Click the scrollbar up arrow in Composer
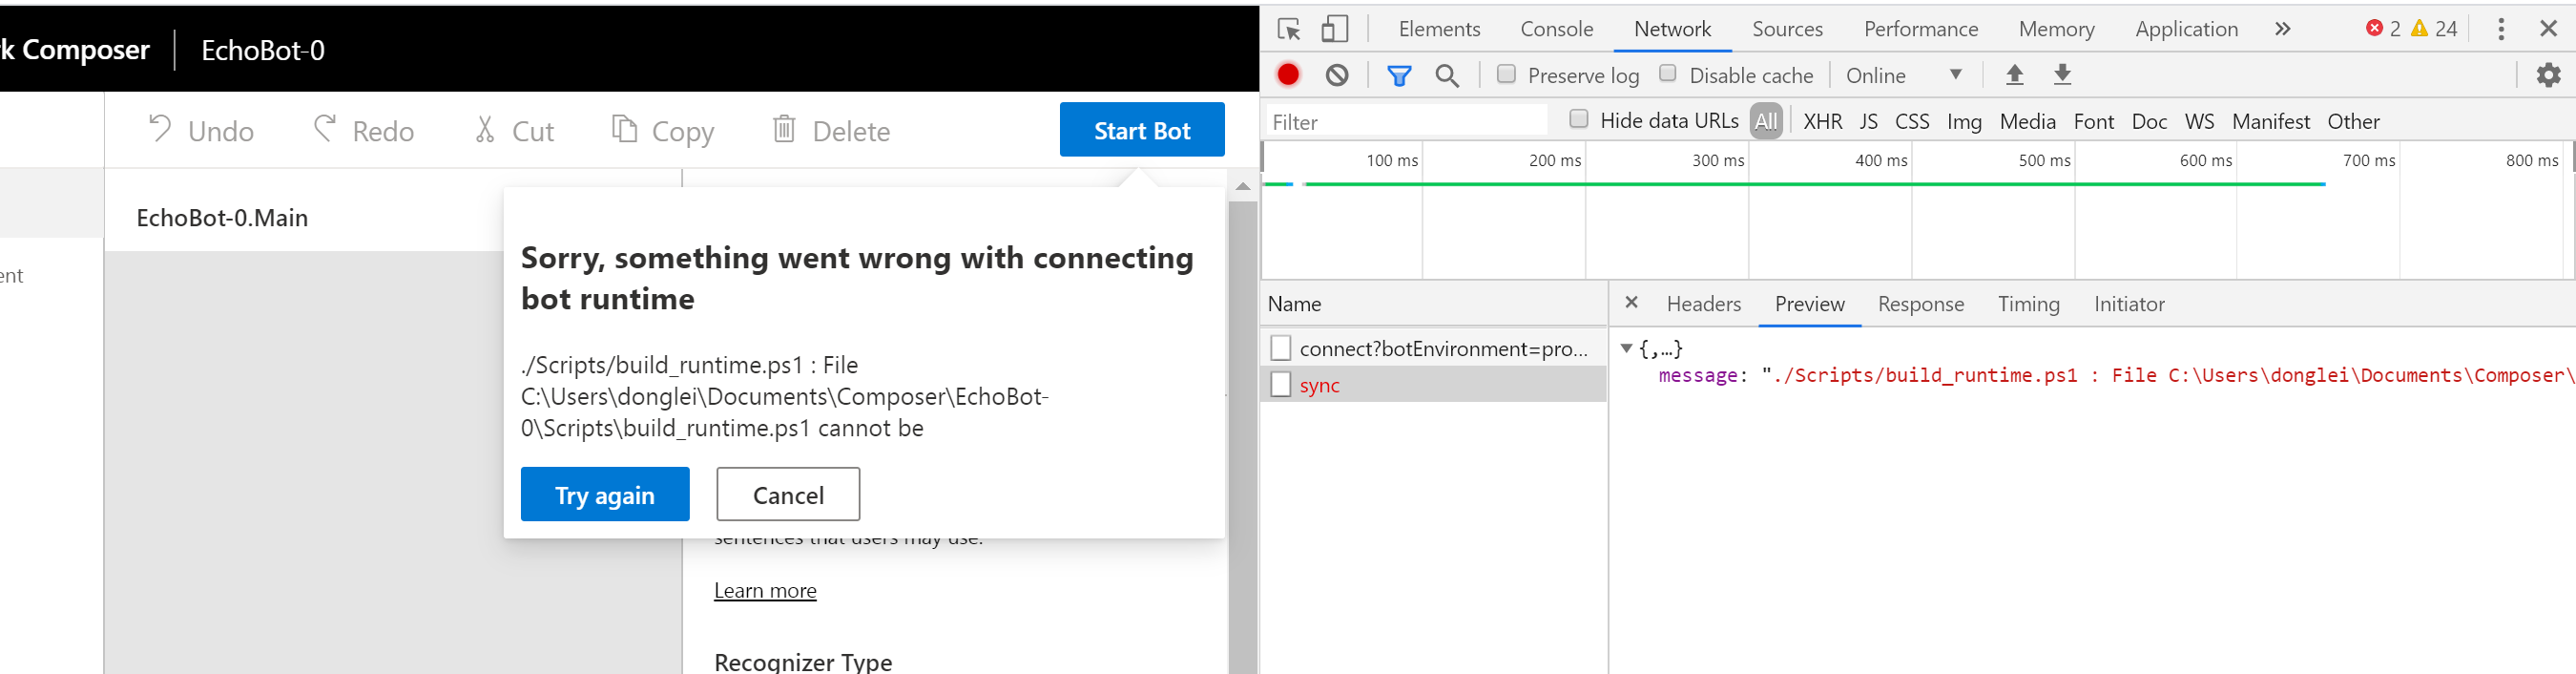The height and width of the screenshot is (674, 2576). pos(1243,186)
